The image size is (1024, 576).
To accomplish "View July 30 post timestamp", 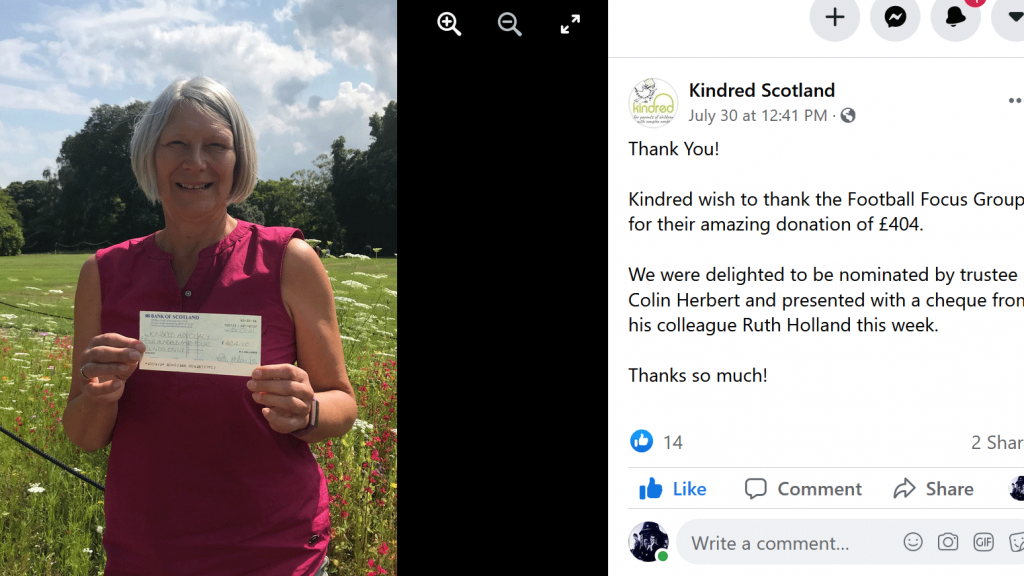I will click(758, 116).
